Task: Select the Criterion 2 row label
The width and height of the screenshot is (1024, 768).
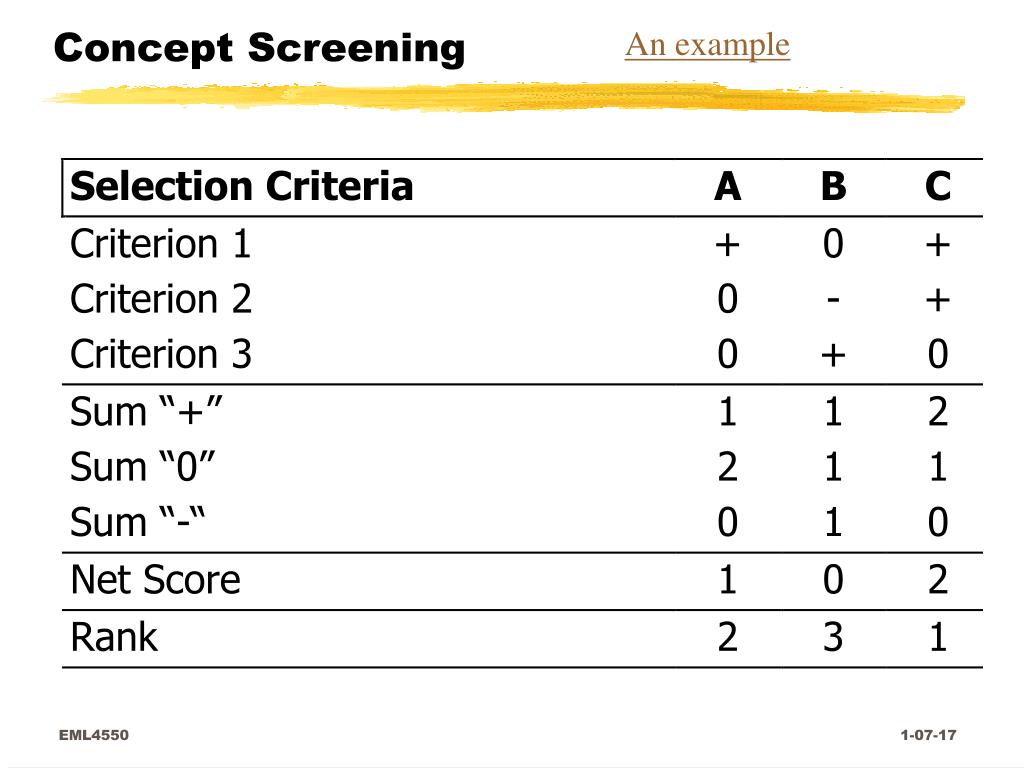Action: pos(161,300)
